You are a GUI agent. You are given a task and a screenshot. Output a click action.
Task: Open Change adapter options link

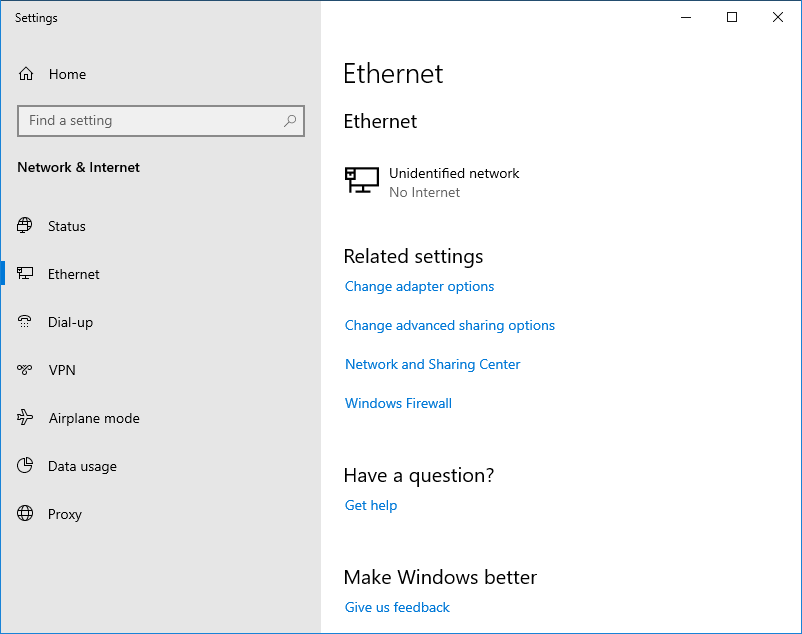point(419,286)
